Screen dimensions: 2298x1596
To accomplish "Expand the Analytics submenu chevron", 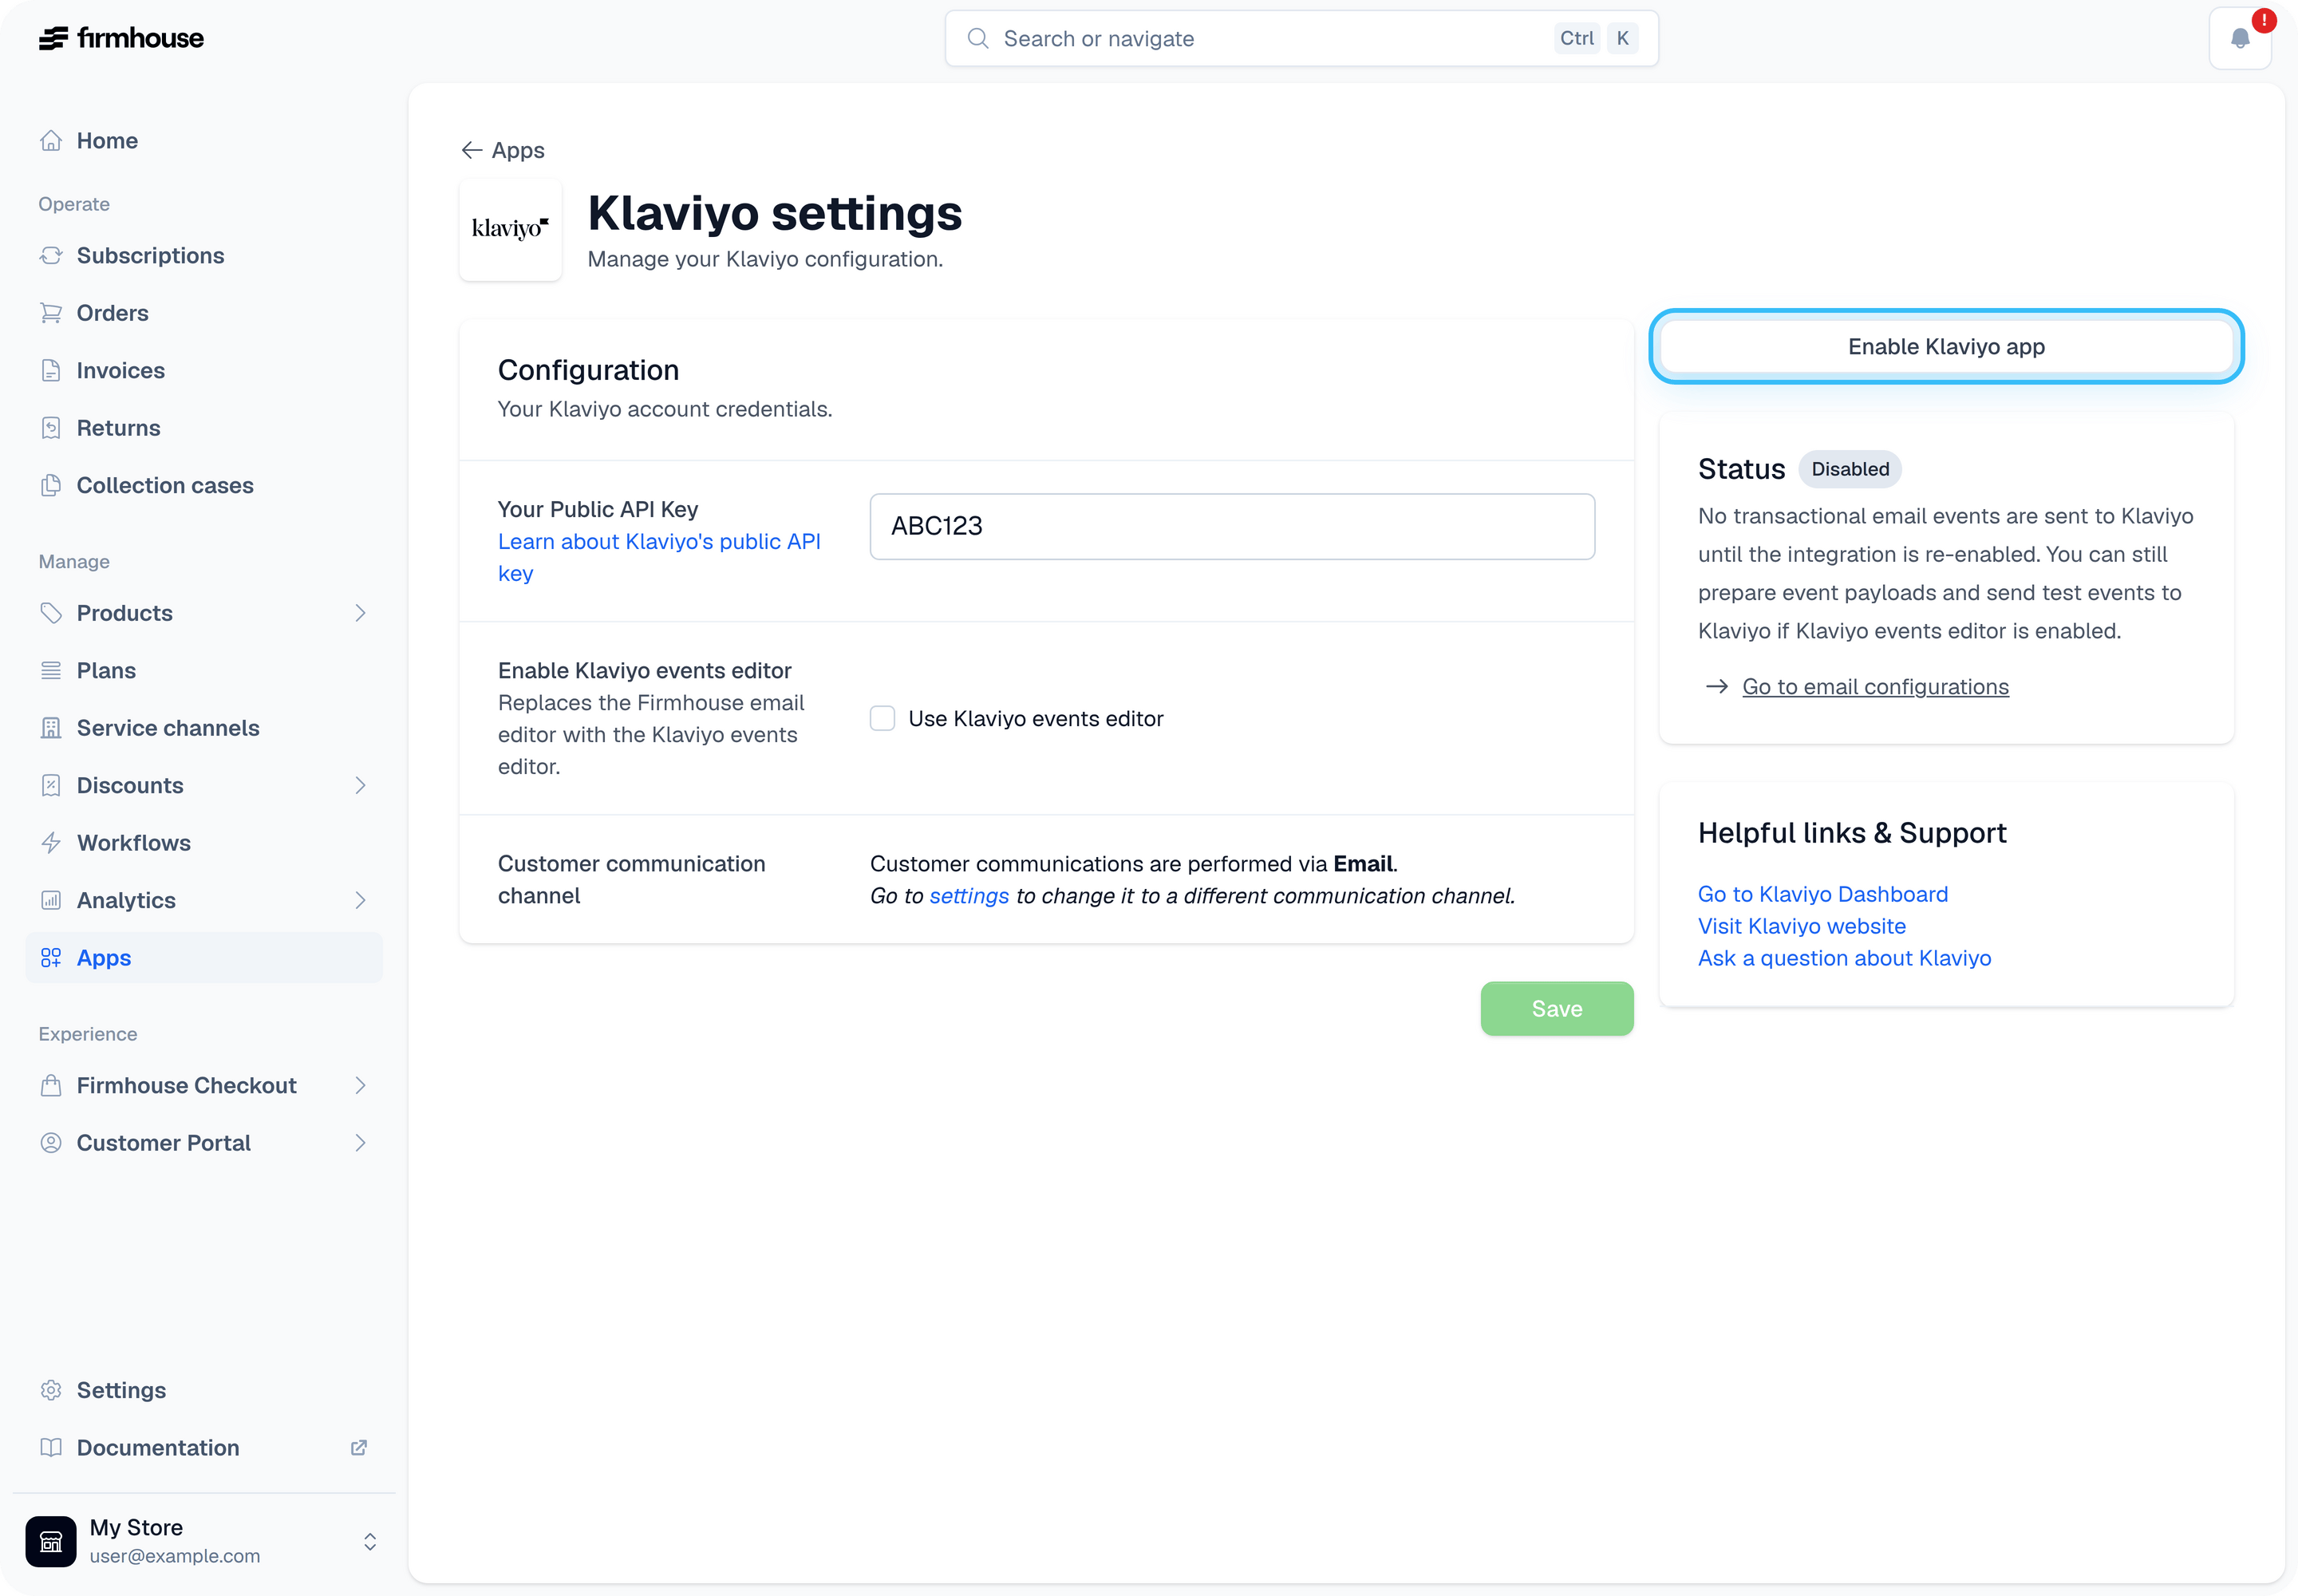I will click(361, 901).
